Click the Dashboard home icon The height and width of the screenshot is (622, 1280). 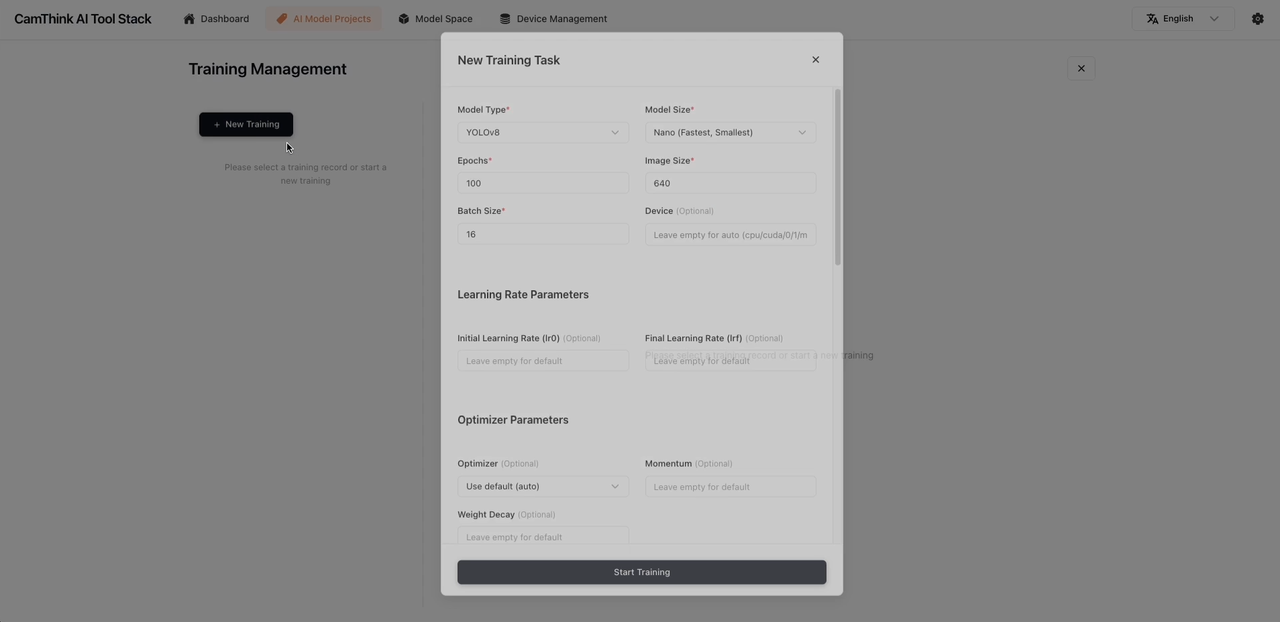(189, 19)
